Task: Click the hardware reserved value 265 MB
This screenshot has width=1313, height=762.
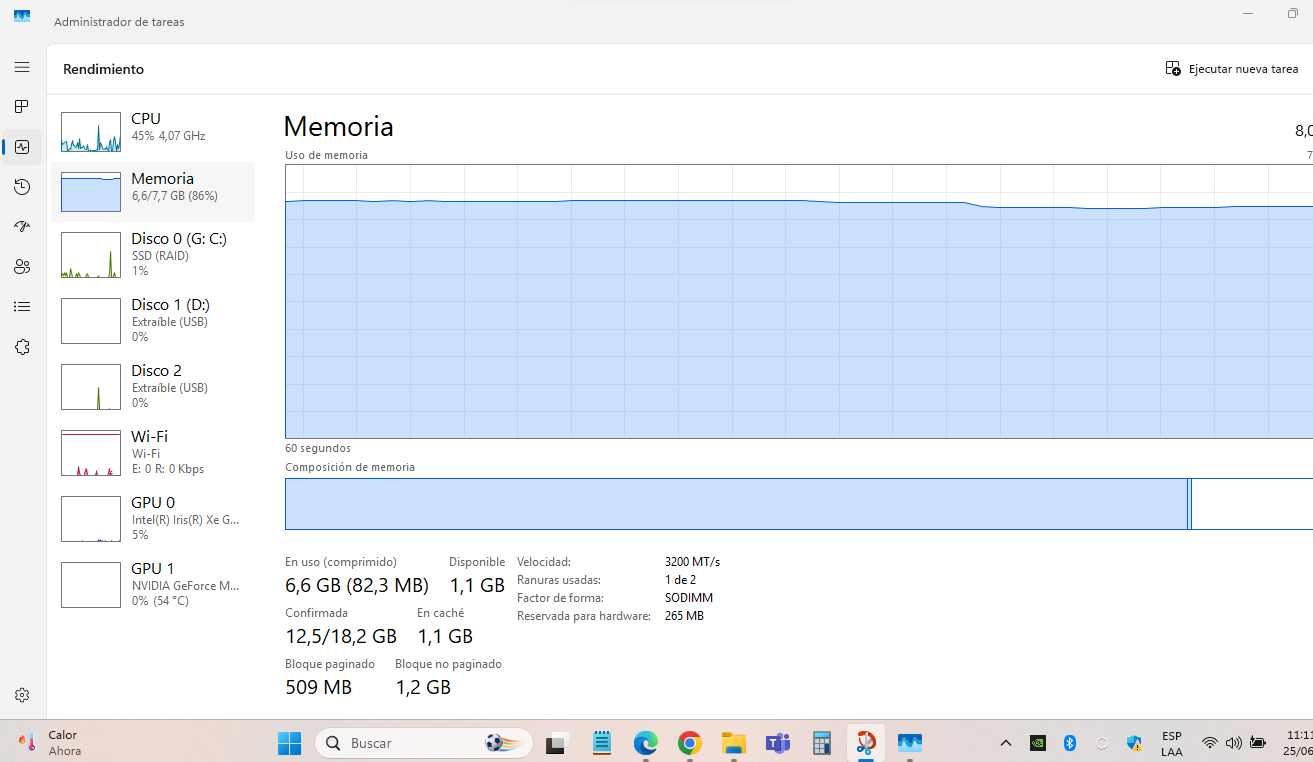Action: point(684,616)
